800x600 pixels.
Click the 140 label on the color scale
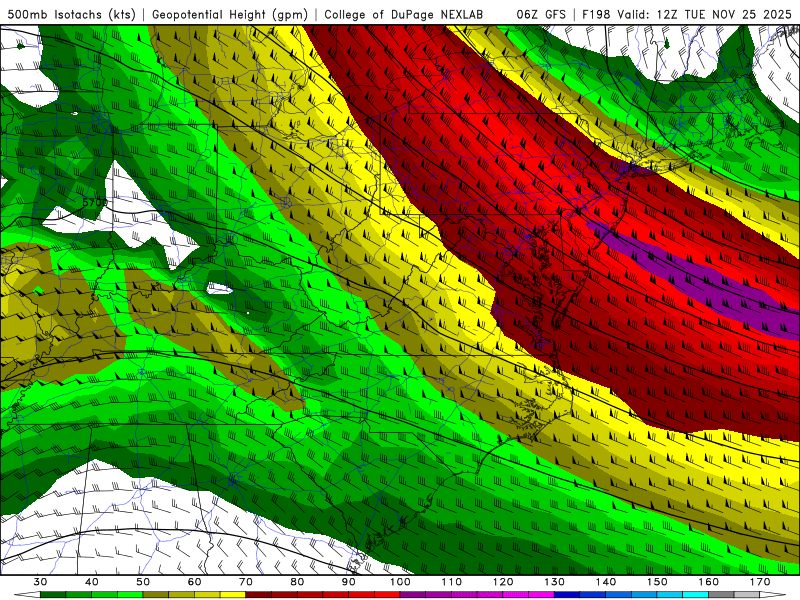pos(606,582)
